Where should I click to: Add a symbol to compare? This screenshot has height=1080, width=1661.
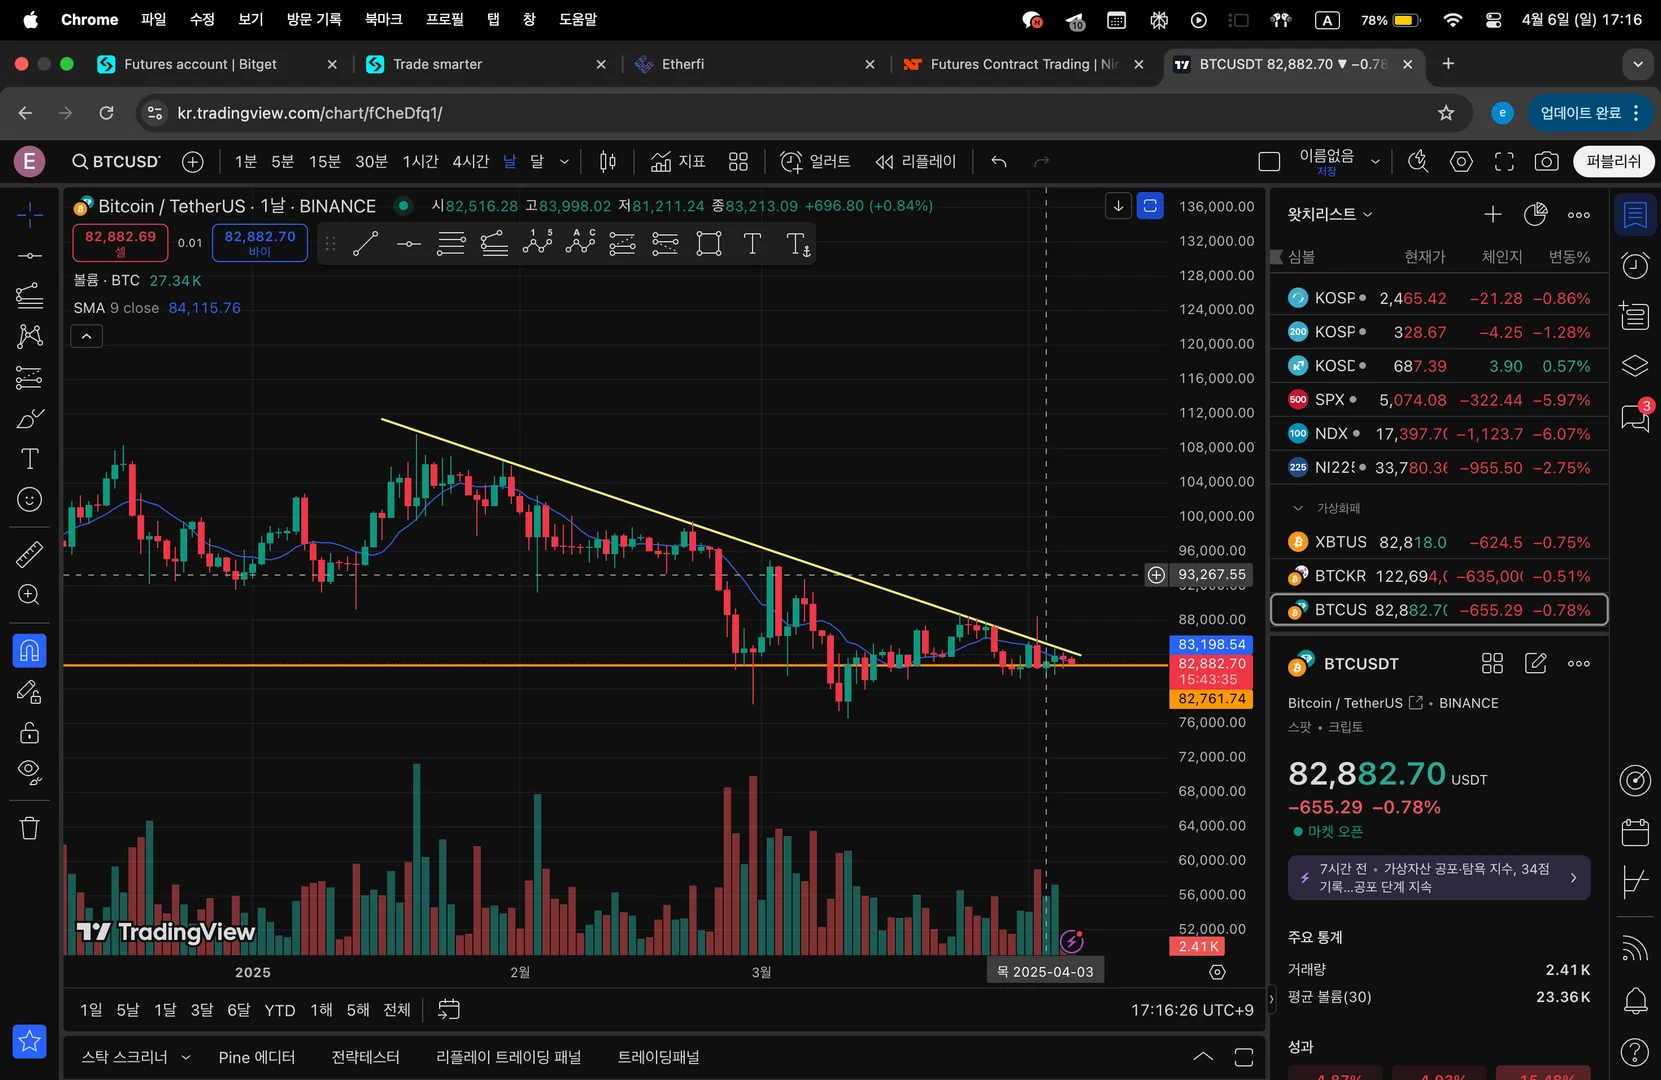(x=193, y=162)
